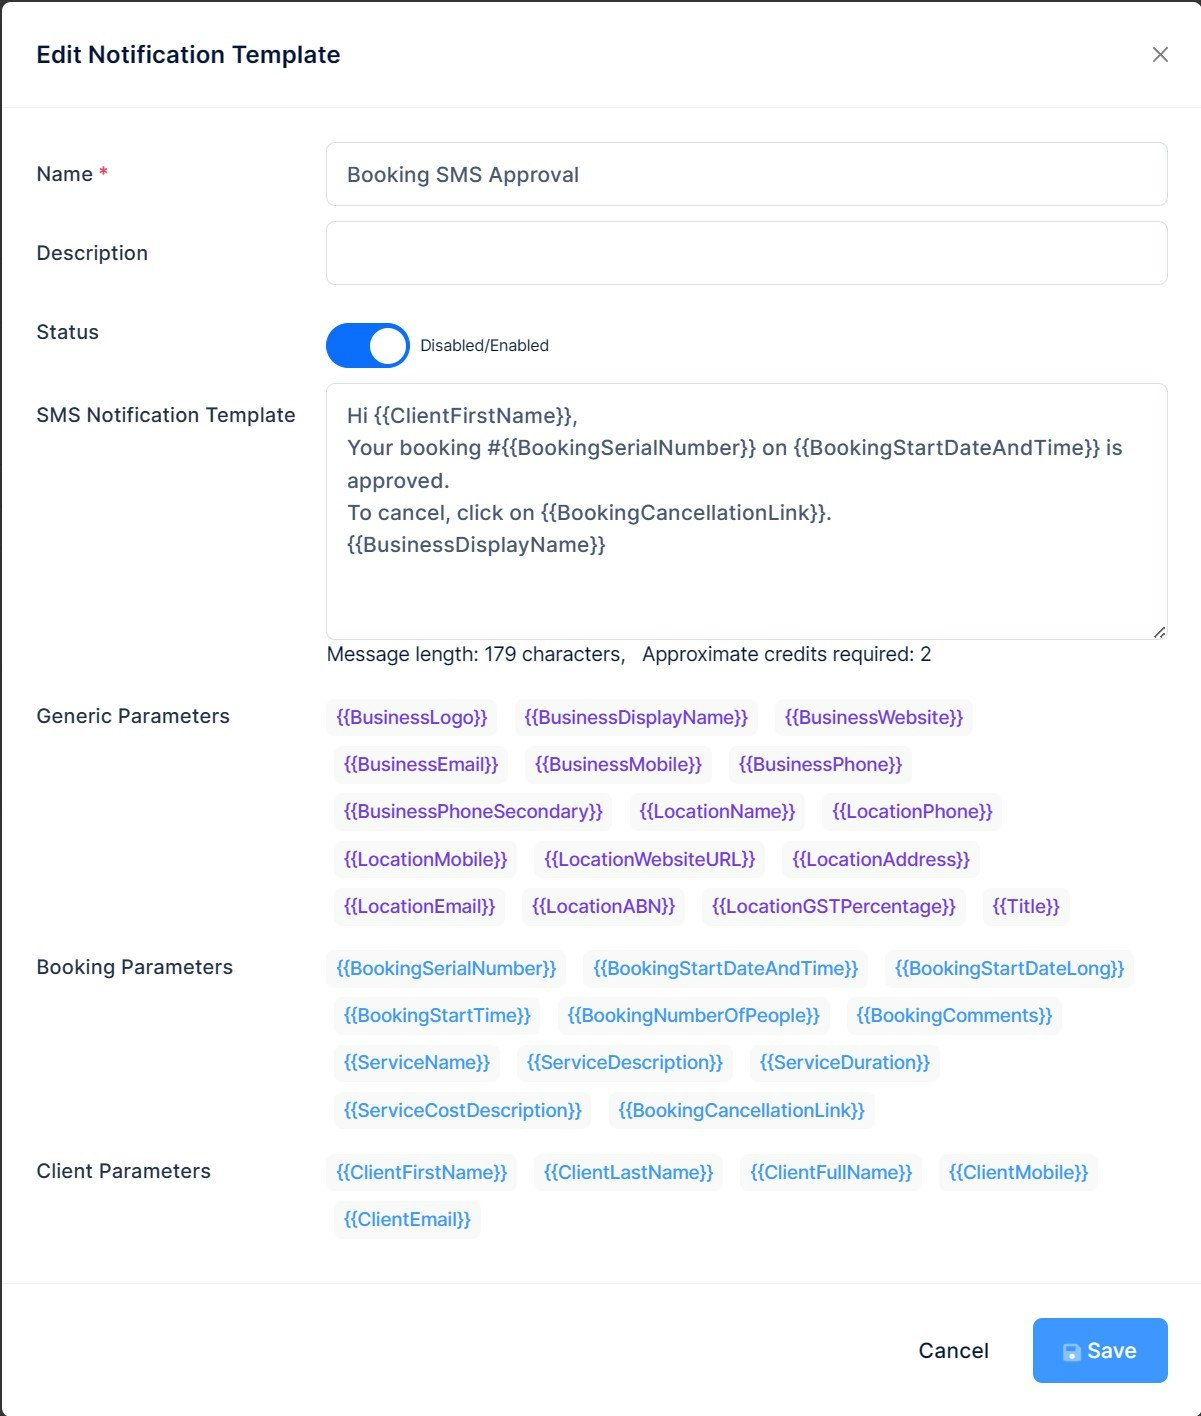This screenshot has width=1201, height=1416.
Task: Close the Edit Notification Template dialog
Action: [1160, 54]
